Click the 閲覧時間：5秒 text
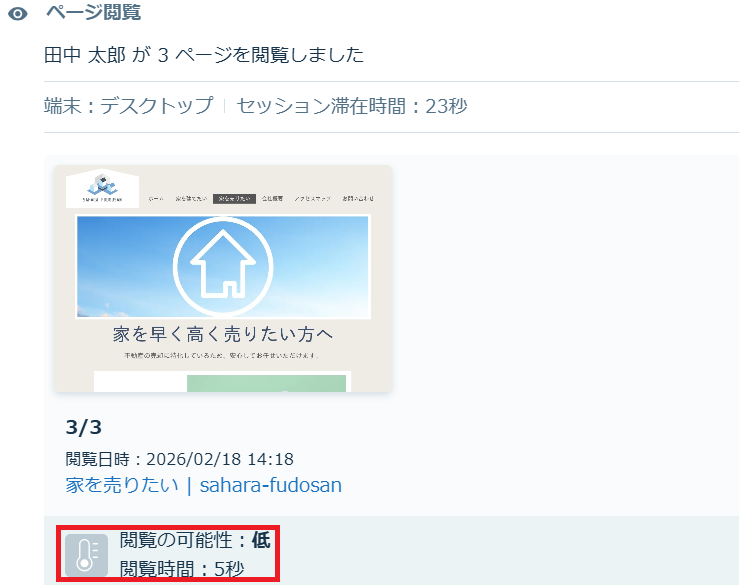The width and height of the screenshot is (739, 585). pos(182,569)
